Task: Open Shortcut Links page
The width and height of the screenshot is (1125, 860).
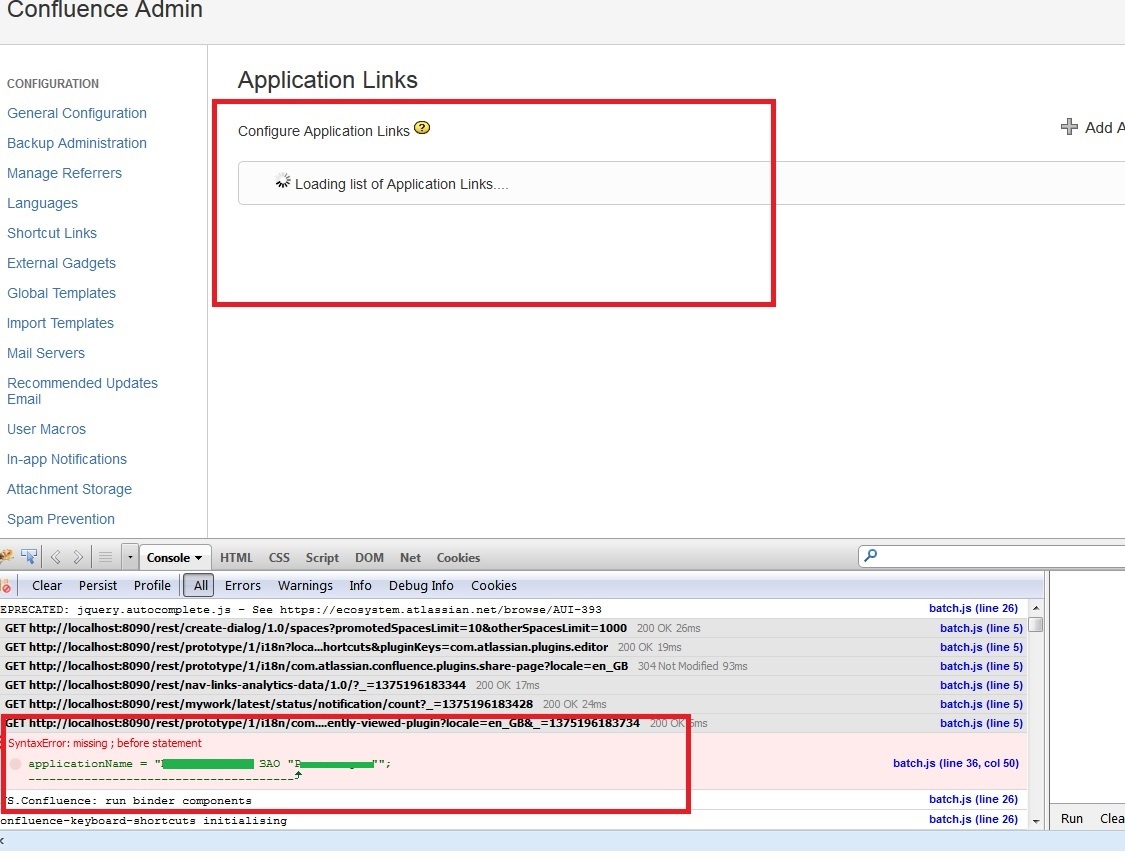Action: (52, 234)
